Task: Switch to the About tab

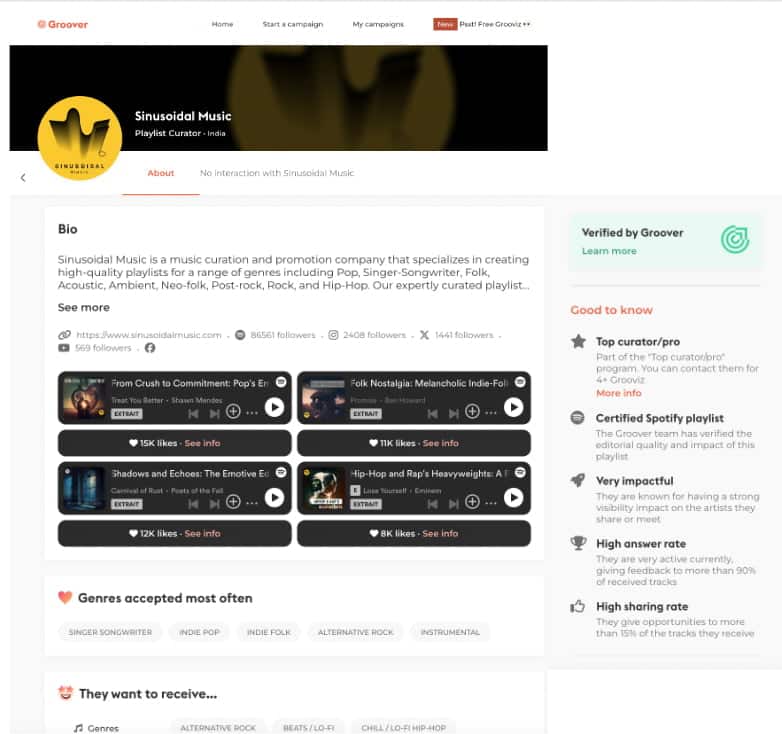Action: click(161, 173)
